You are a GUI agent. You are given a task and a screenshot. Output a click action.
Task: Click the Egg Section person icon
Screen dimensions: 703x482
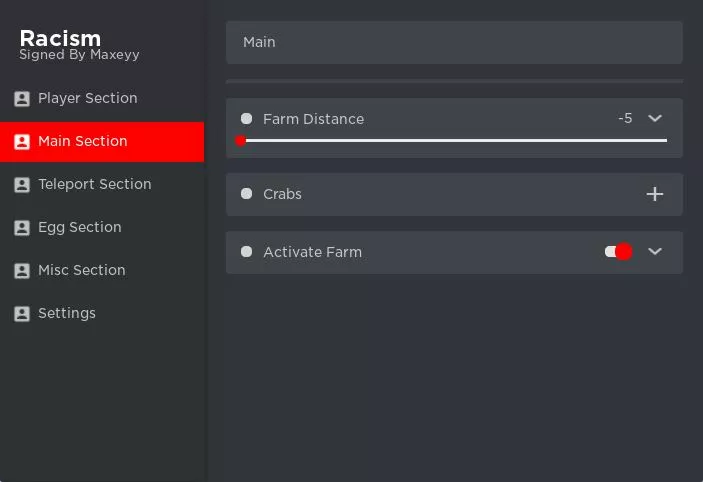[22, 228]
